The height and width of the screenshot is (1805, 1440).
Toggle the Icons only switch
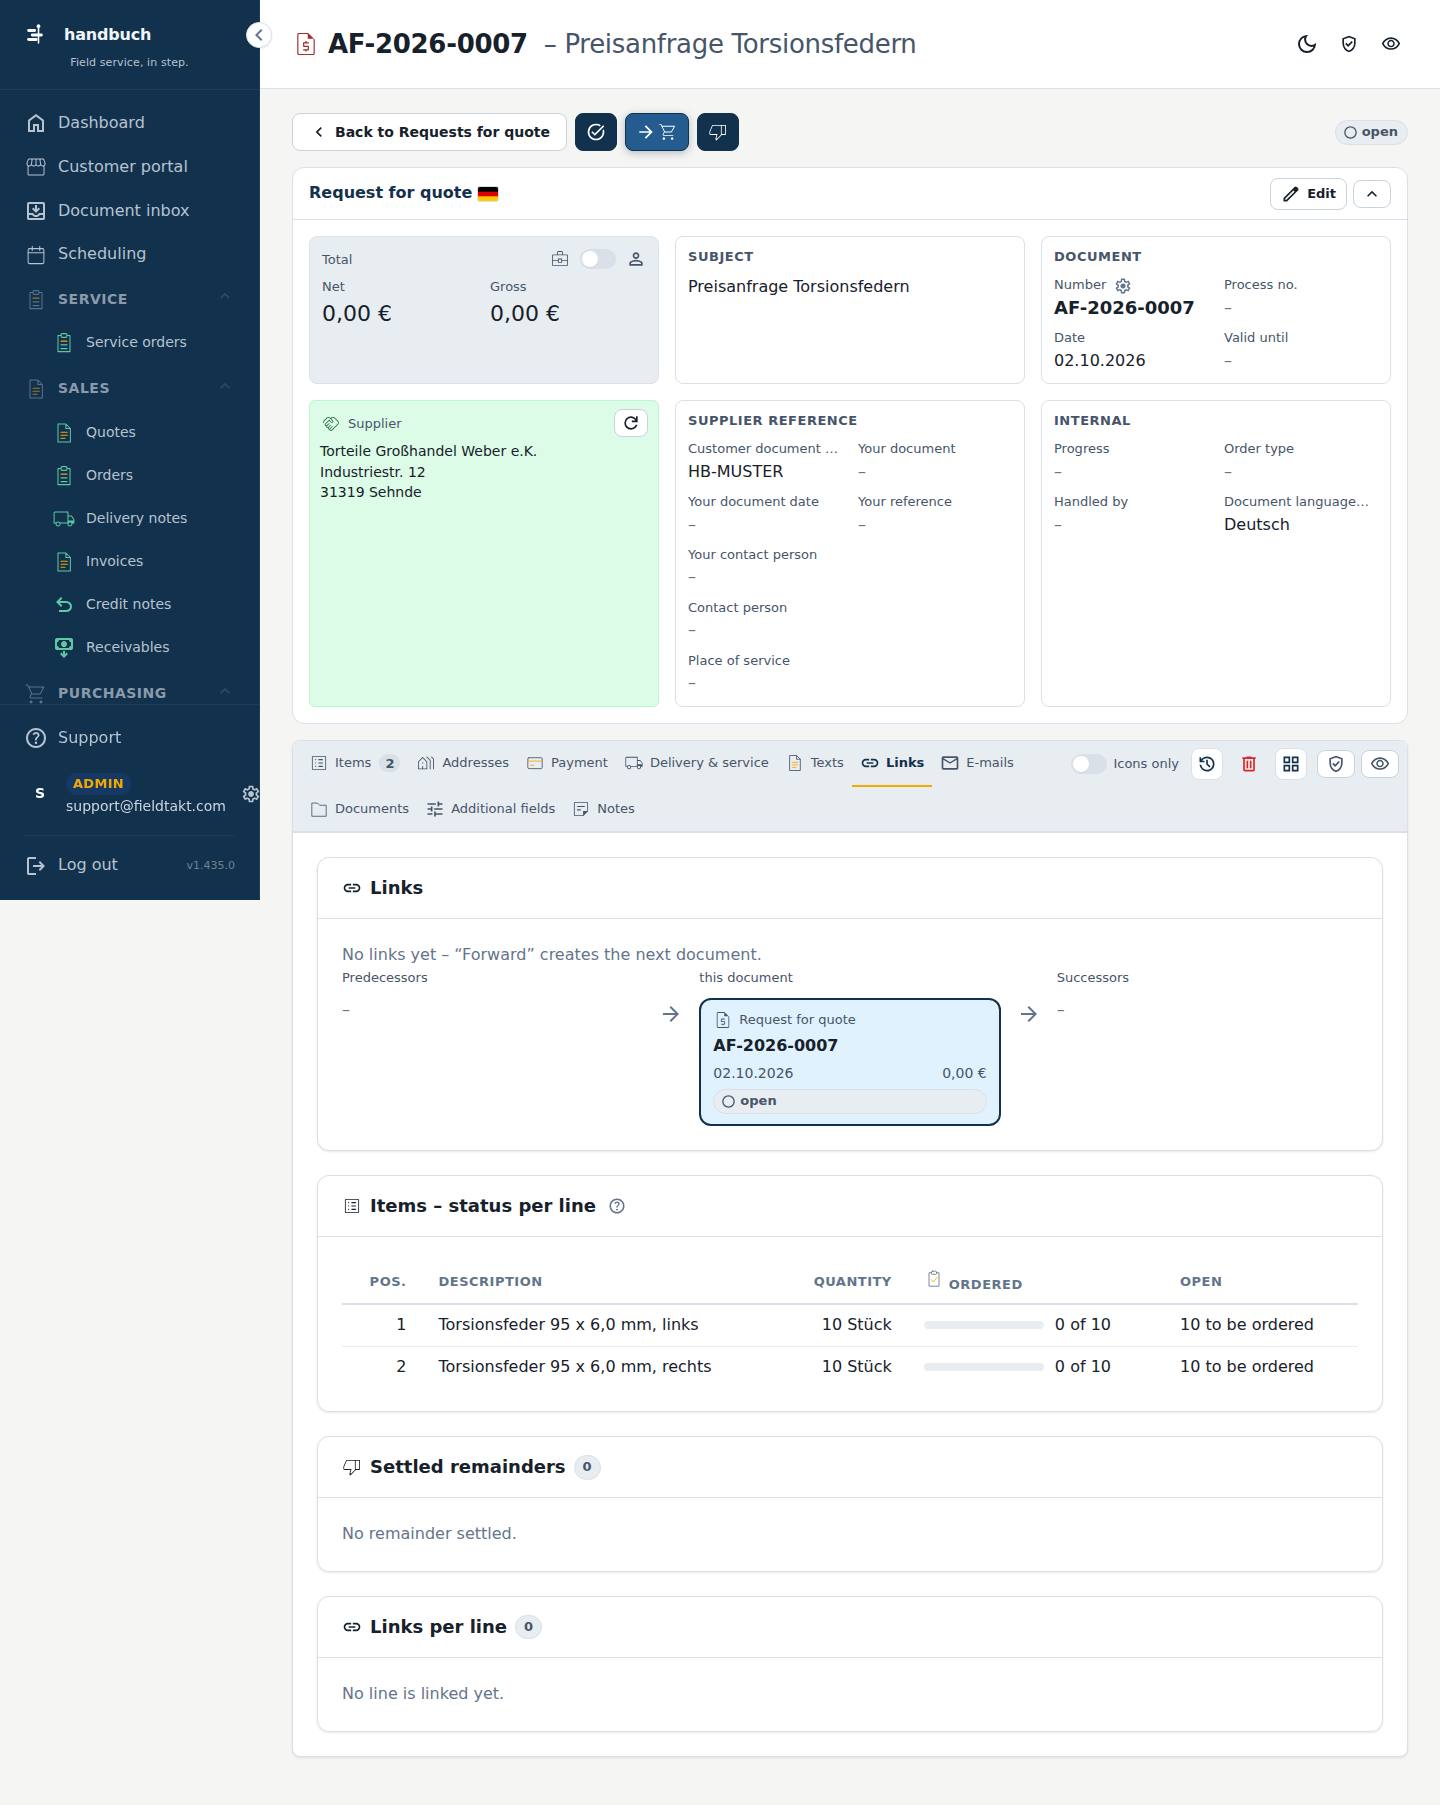click(1088, 764)
